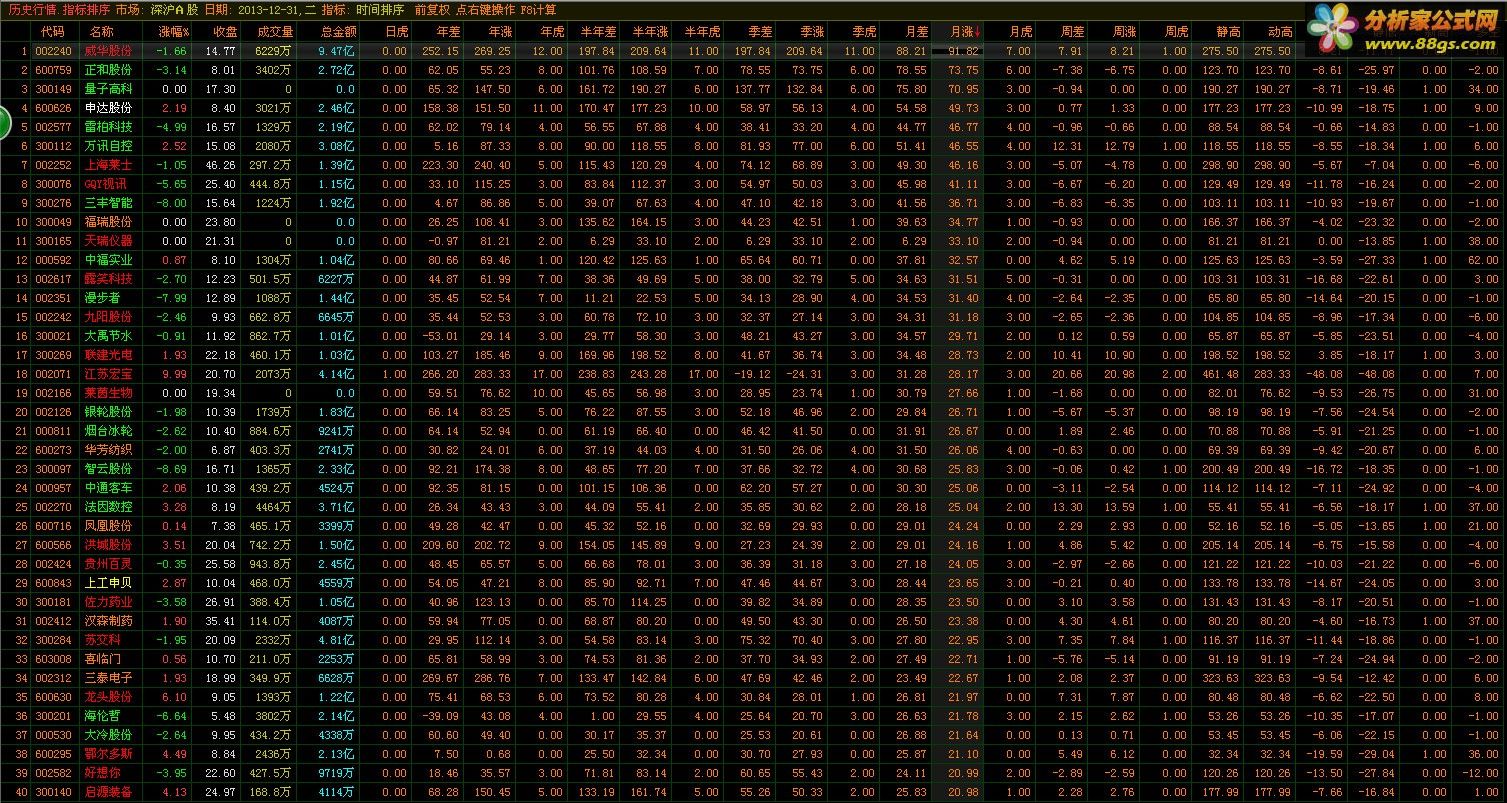
Task: Select stock row 大禹节水
Action: 753,336
